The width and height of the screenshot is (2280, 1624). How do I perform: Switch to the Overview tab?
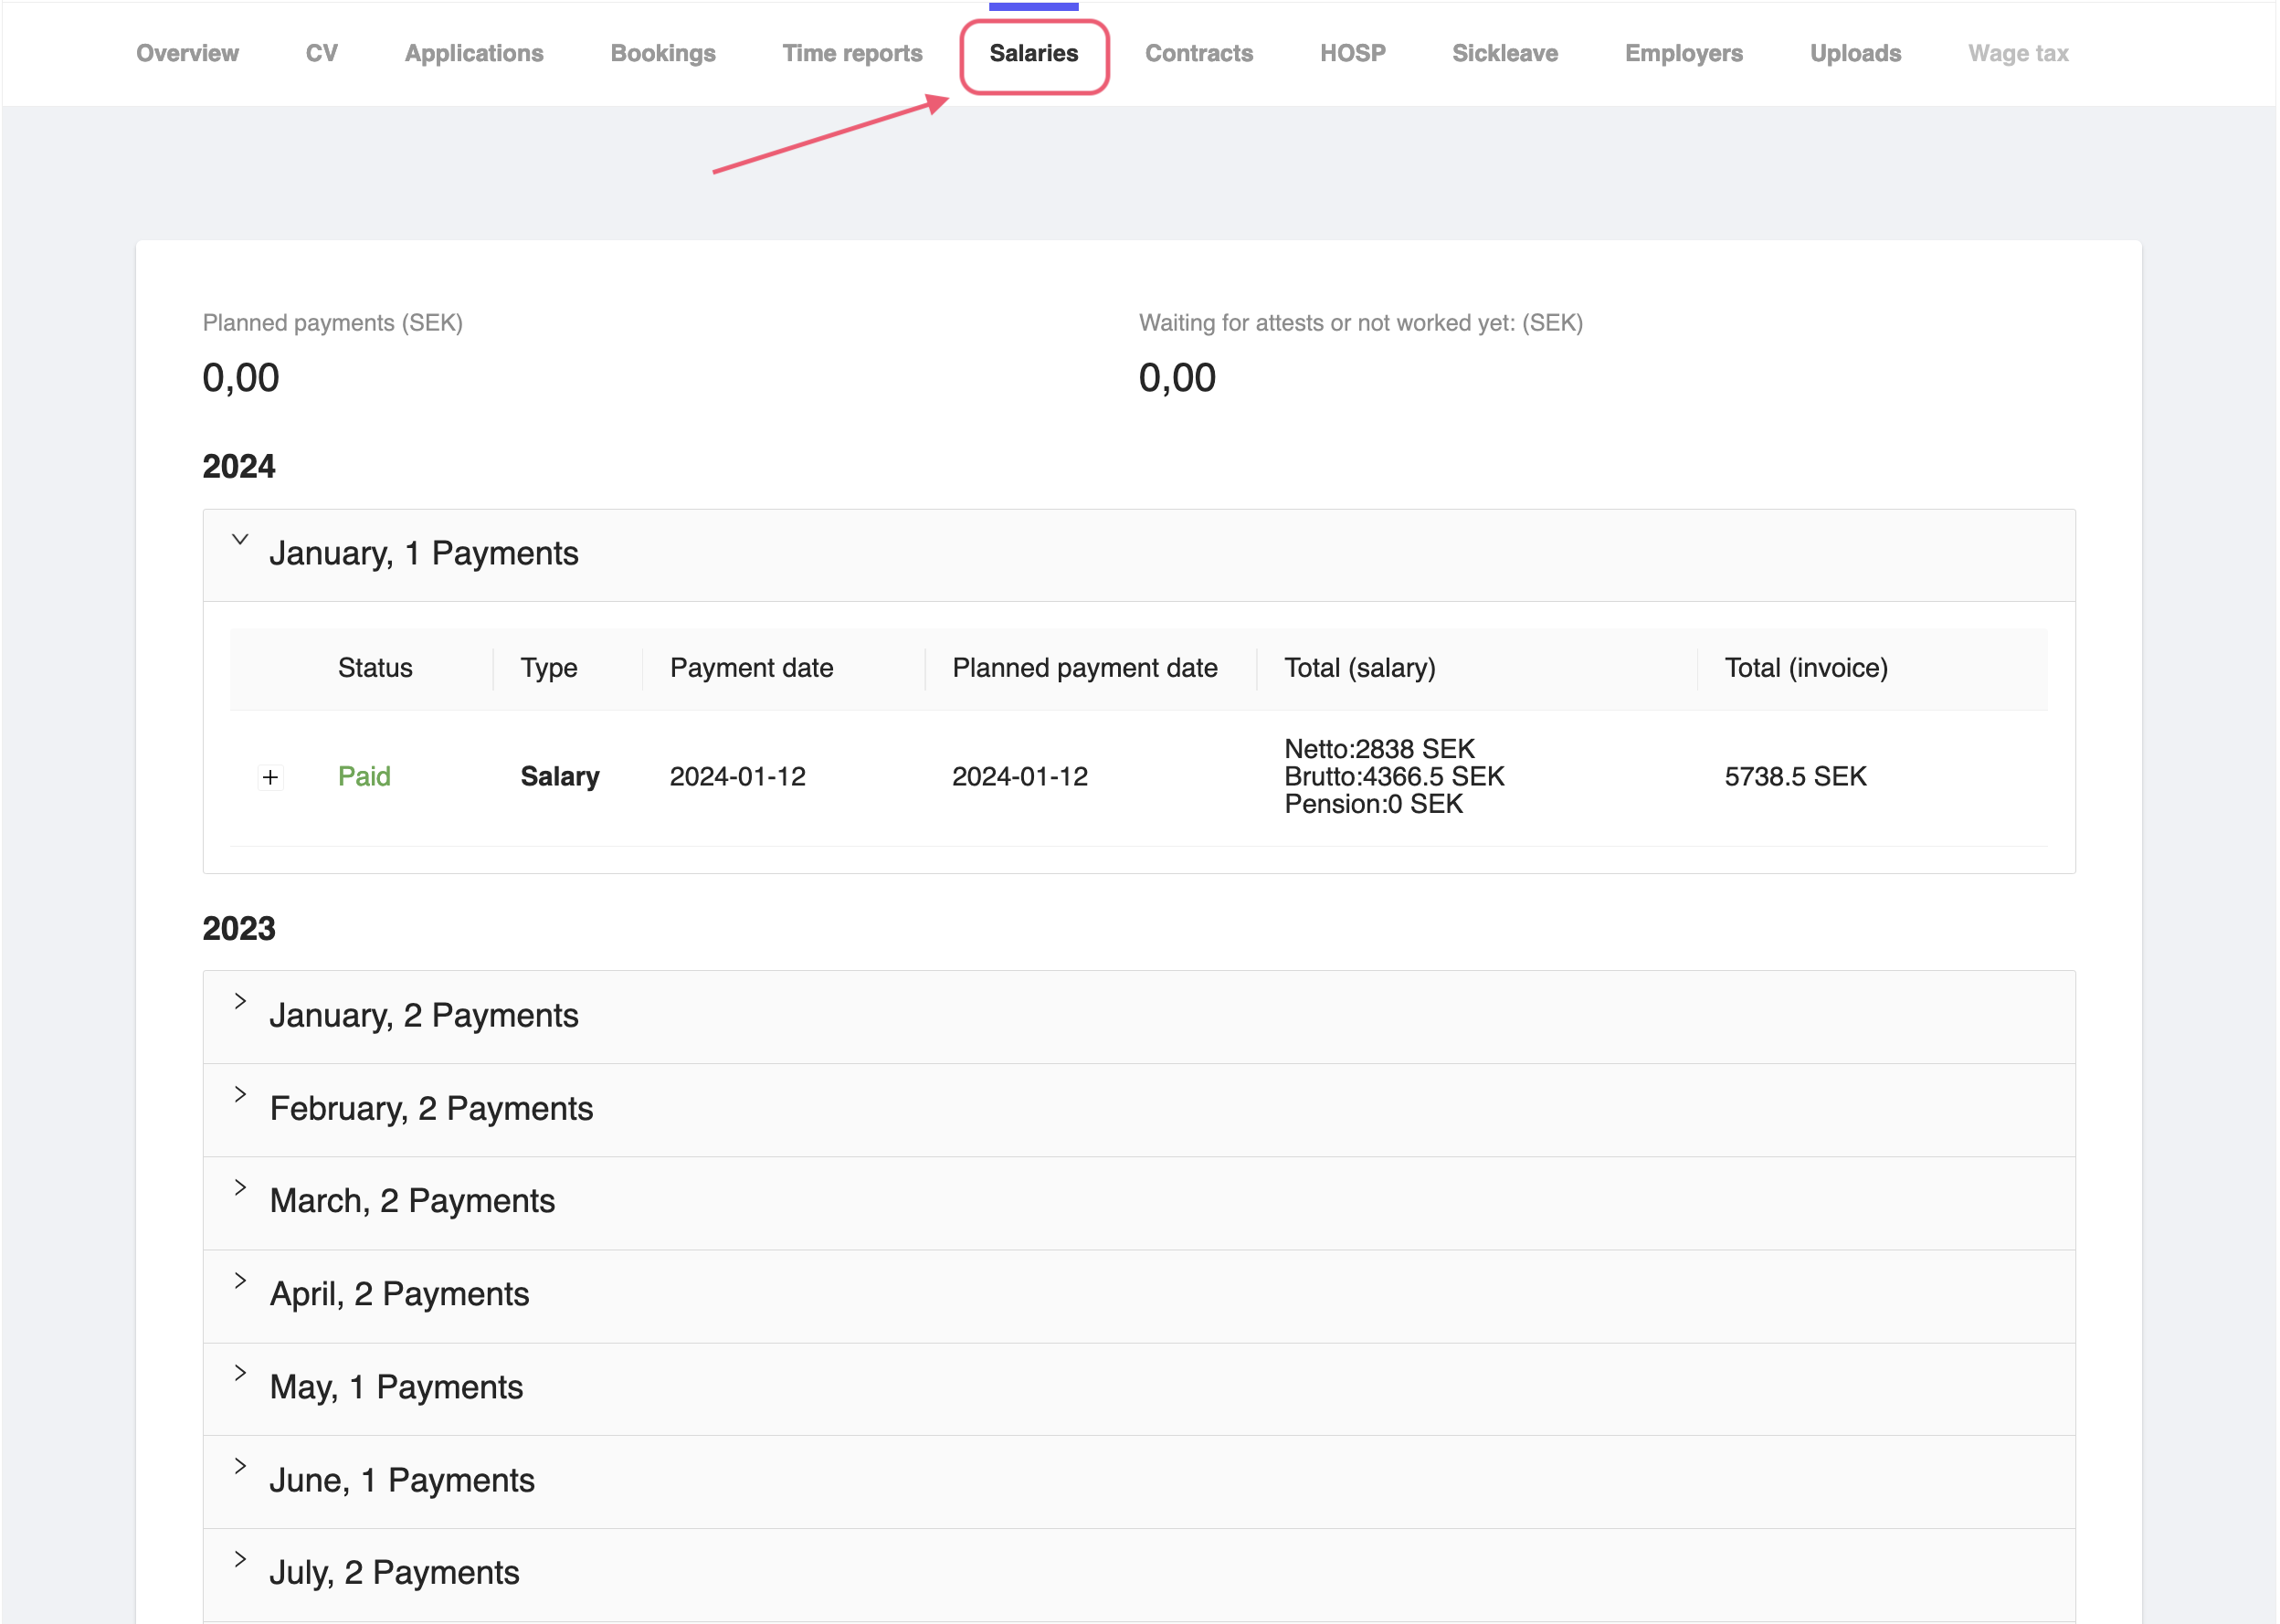pos(187,53)
